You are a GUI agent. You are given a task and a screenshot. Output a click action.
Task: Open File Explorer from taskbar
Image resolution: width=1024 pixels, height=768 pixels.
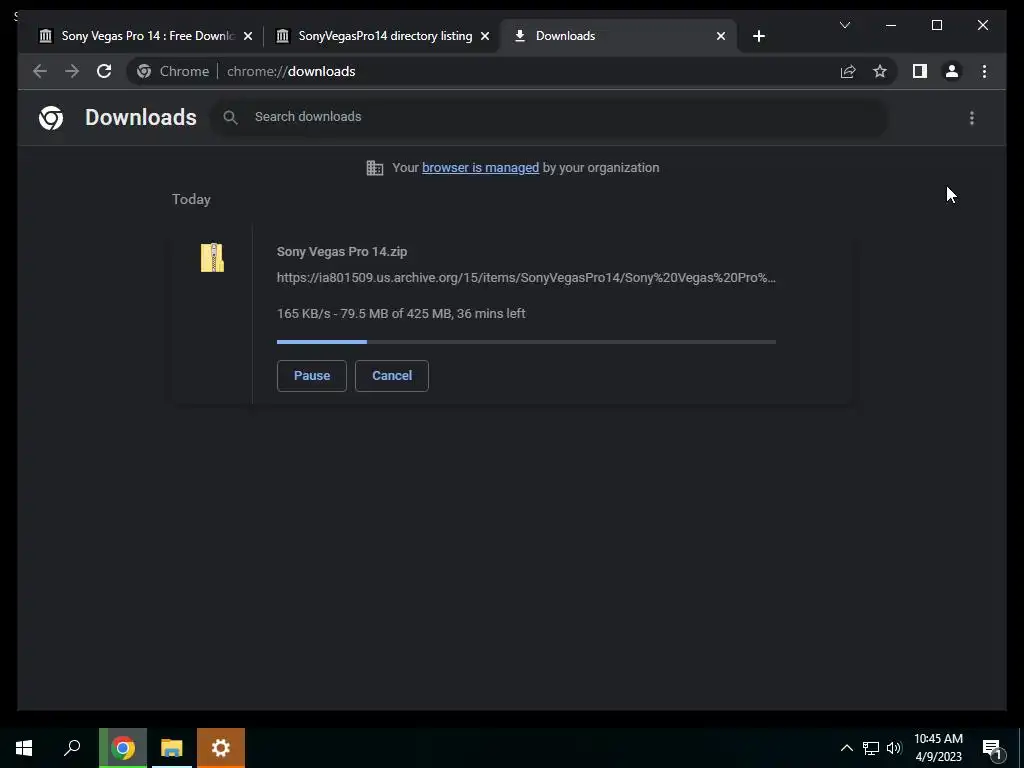point(172,748)
